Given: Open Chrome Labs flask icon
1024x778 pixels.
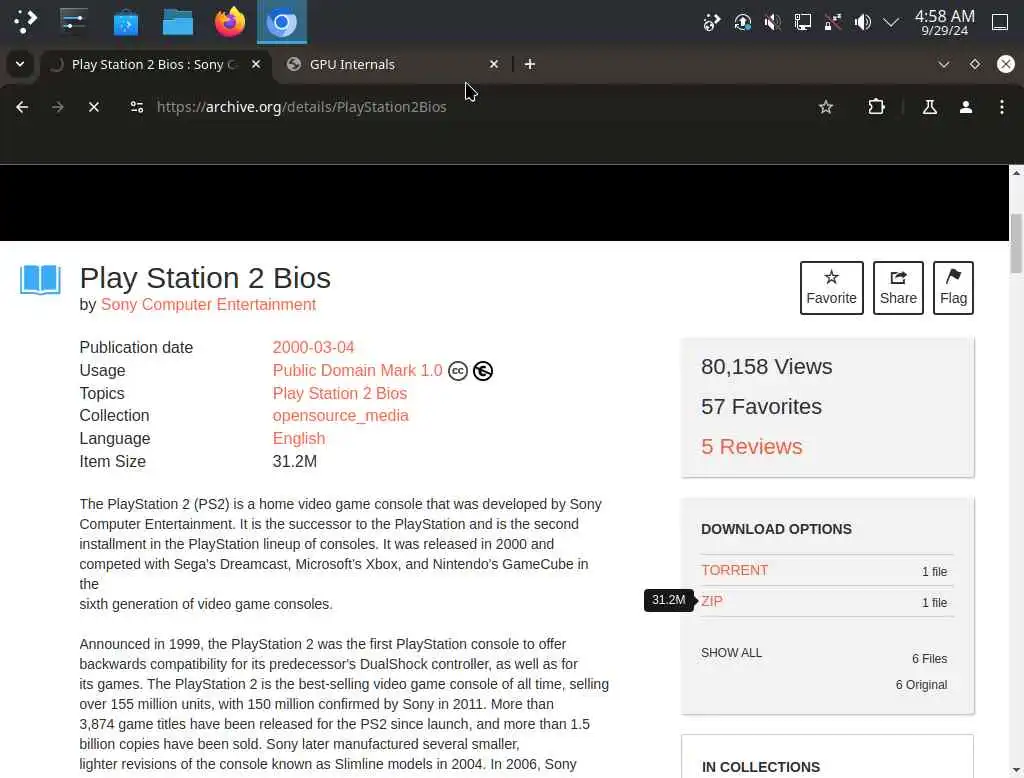Looking at the screenshot, I should [x=930, y=107].
